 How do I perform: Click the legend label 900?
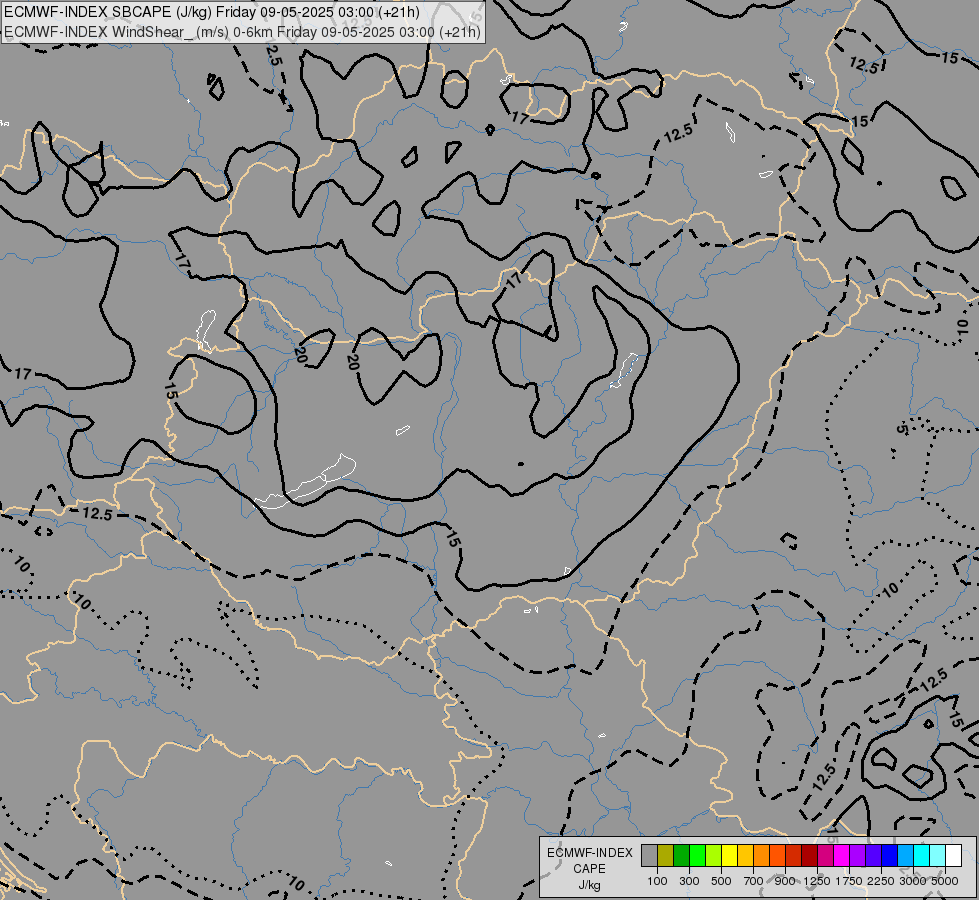[x=785, y=881]
